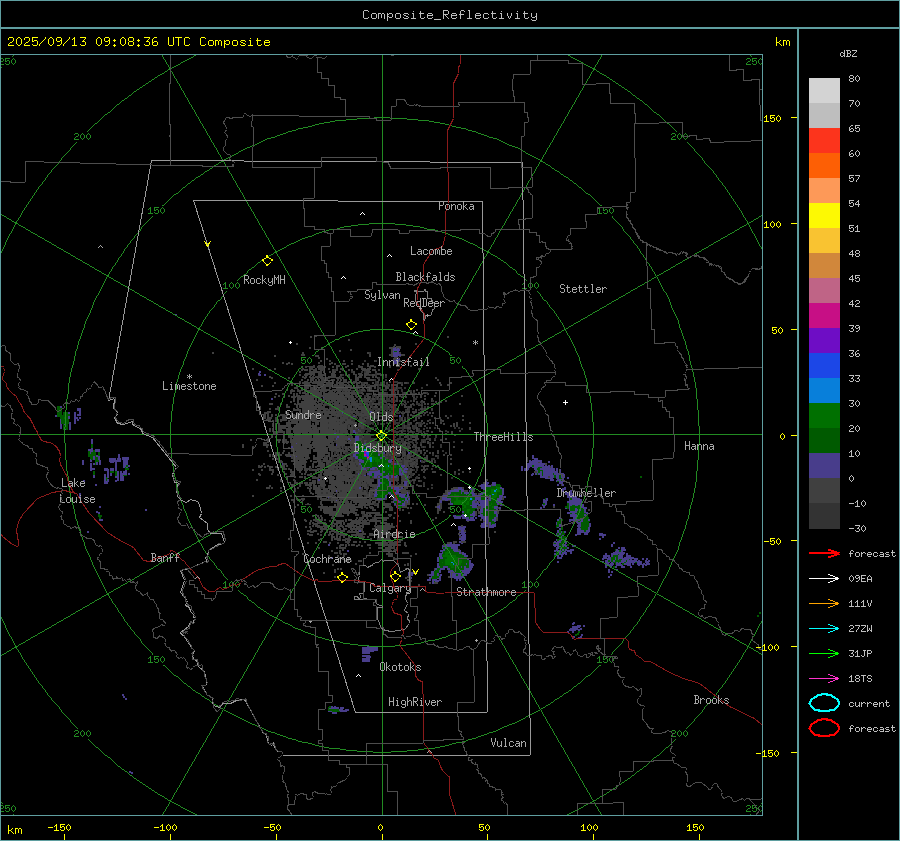Click the light gray 70–80 dBZ swatch
The height and width of the screenshot is (841, 900).
pos(824,91)
